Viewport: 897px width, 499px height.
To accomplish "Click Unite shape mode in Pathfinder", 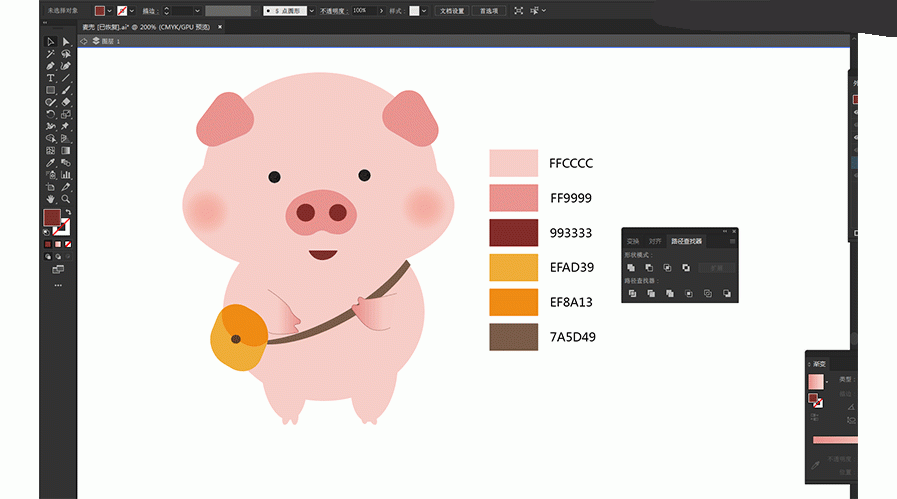I will [x=631, y=268].
